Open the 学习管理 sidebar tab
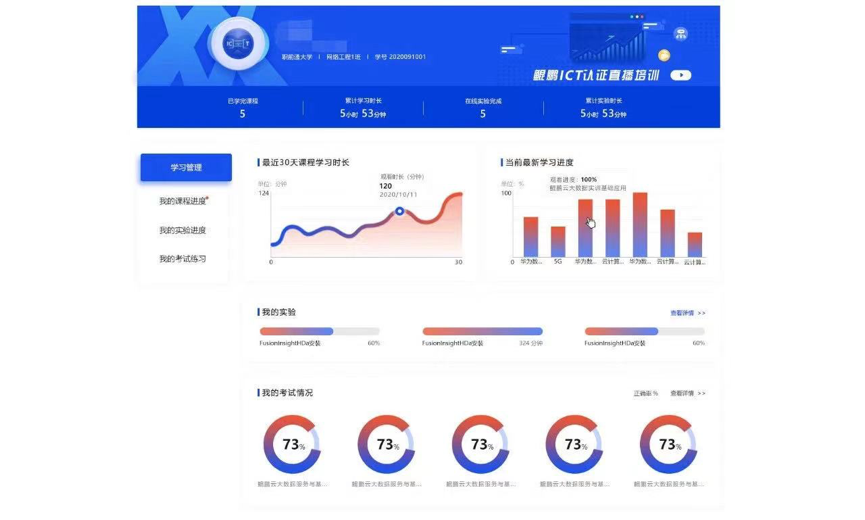This screenshot has width=865, height=520. point(186,167)
